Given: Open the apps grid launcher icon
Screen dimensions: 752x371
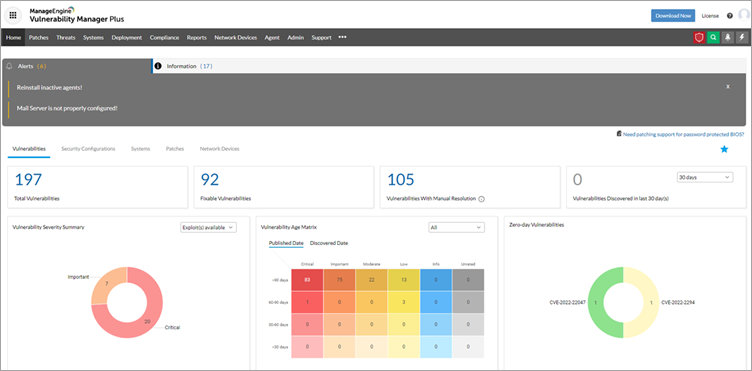Looking at the screenshot, I should coord(13,15).
